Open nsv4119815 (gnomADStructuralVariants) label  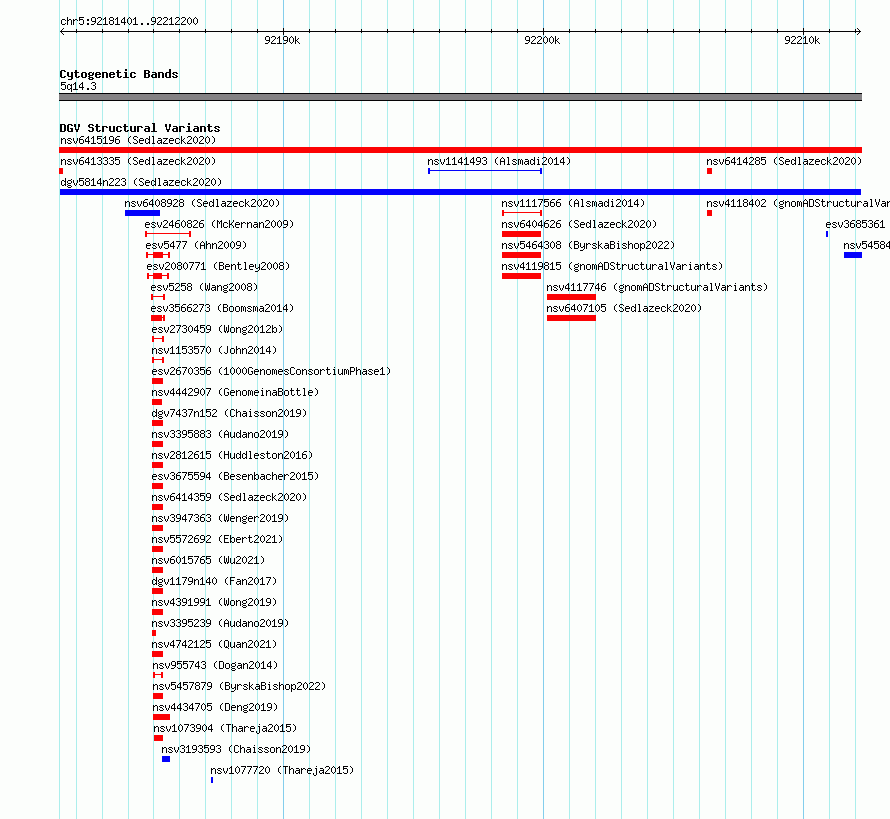[x=612, y=266]
